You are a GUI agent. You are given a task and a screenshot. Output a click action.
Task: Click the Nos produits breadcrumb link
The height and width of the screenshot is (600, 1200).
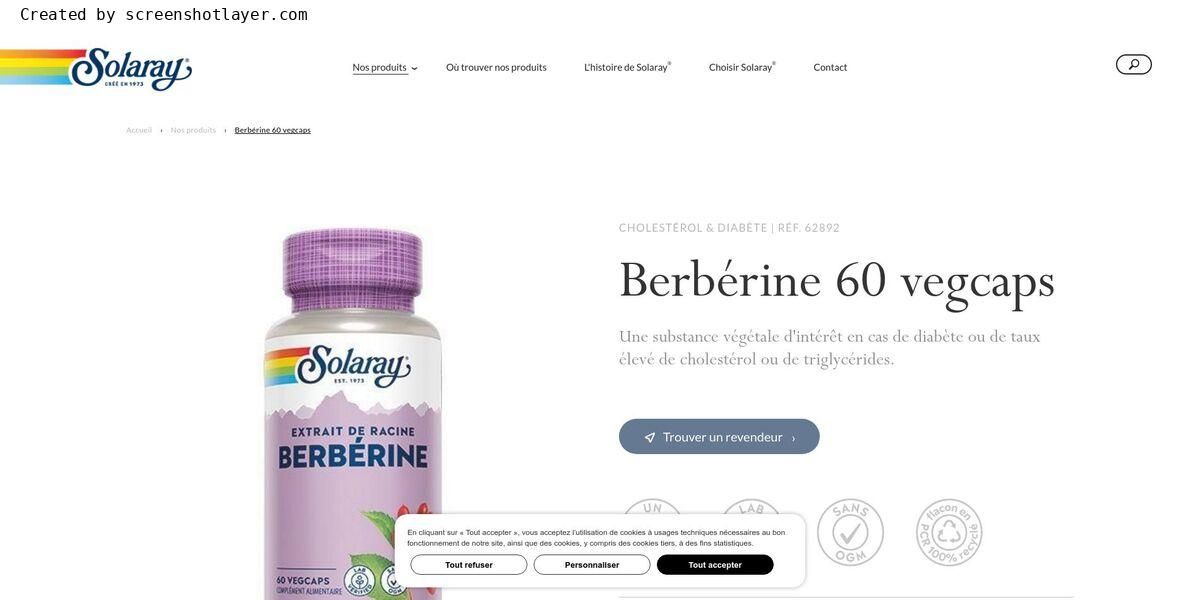pyautogui.click(x=193, y=130)
